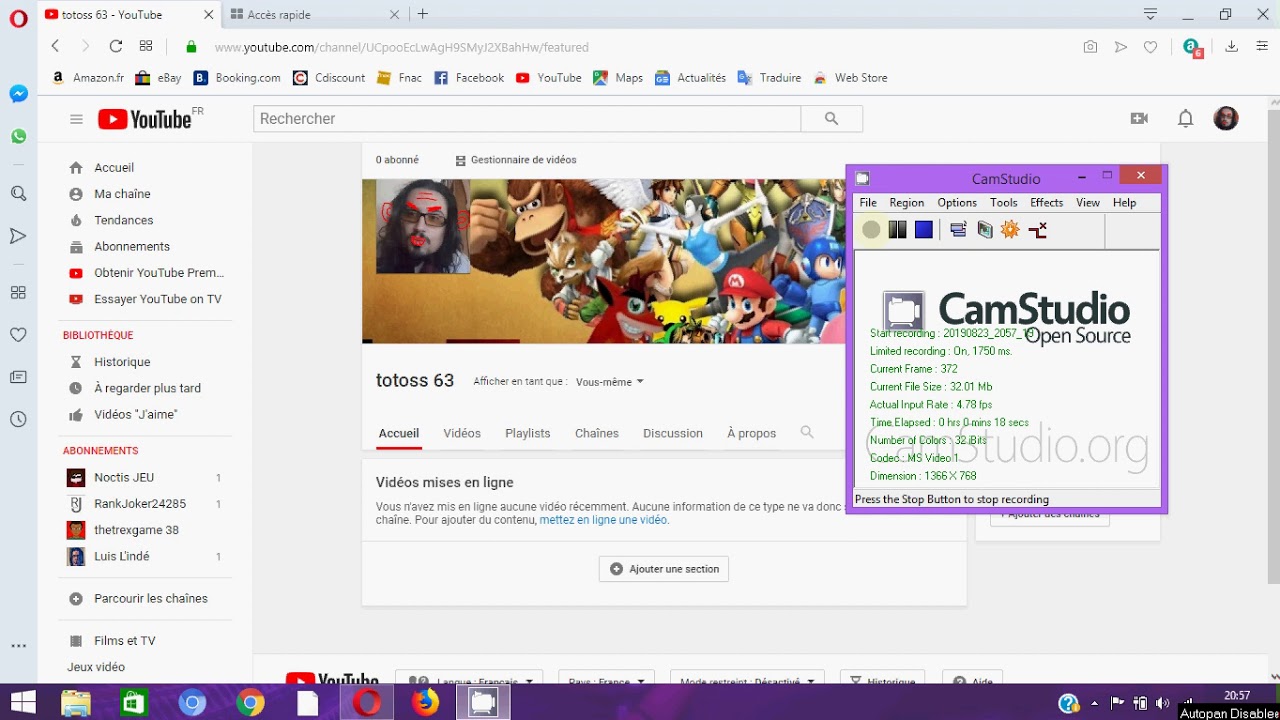The width and height of the screenshot is (1280, 720).
Task: Open CamStudio Region menu
Action: (907, 202)
